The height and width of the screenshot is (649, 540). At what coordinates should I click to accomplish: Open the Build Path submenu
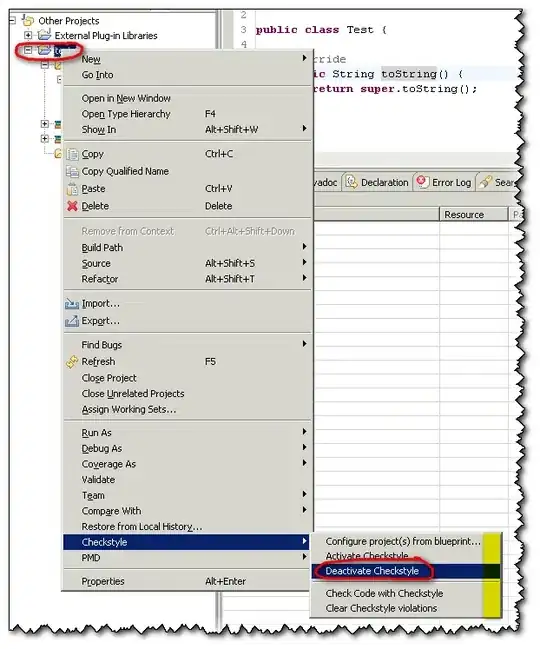[187, 248]
